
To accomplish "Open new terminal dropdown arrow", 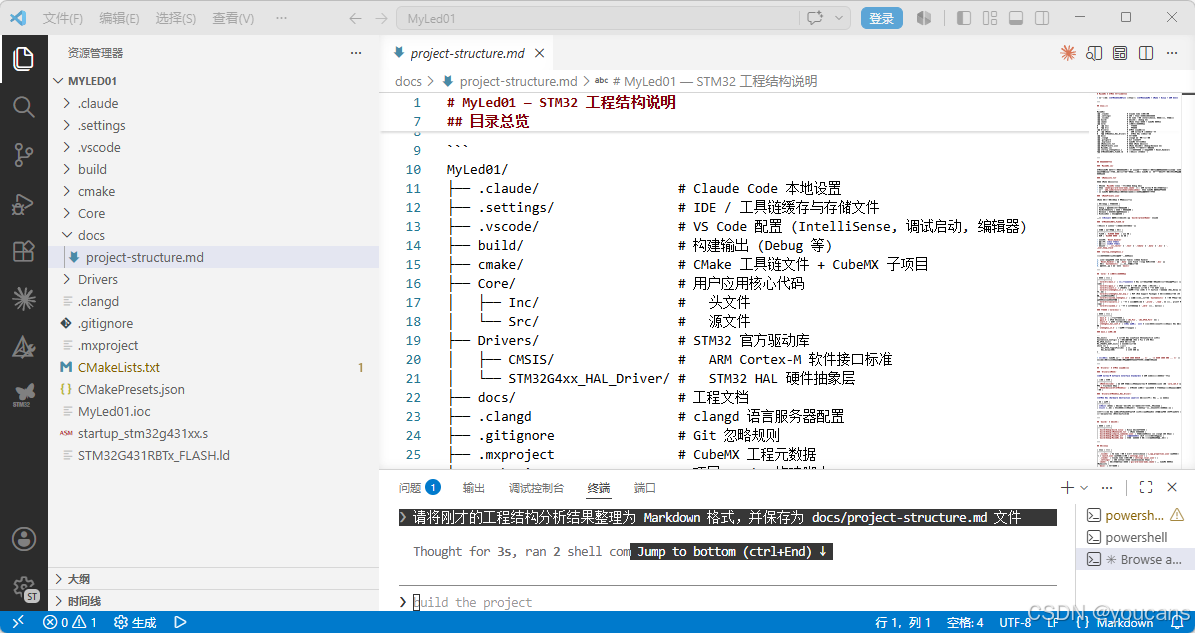I will [1084, 488].
